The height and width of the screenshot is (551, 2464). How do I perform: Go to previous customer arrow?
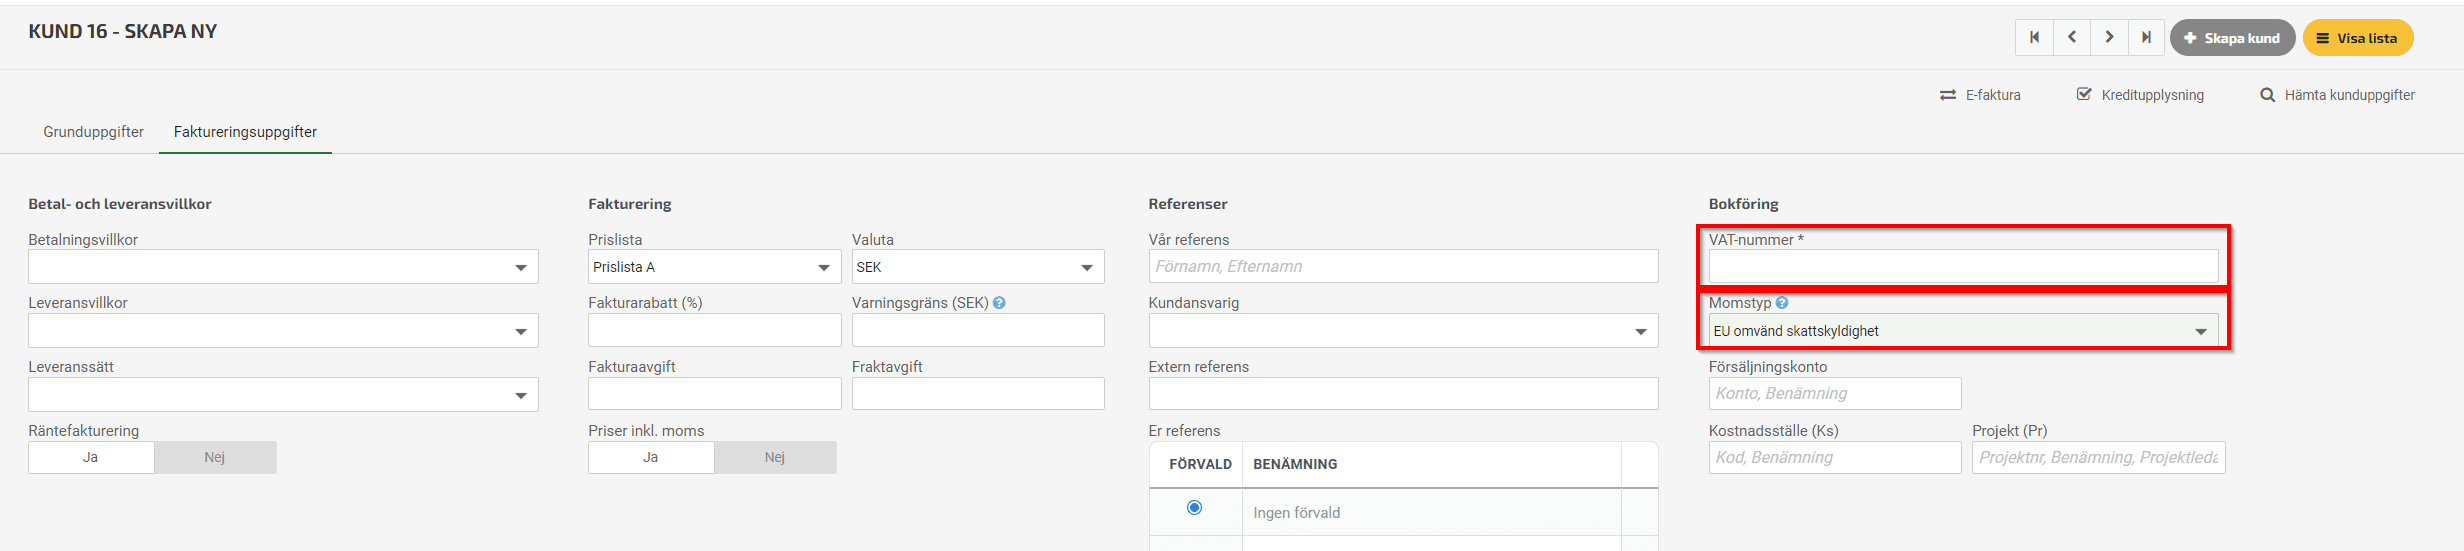2072,38
